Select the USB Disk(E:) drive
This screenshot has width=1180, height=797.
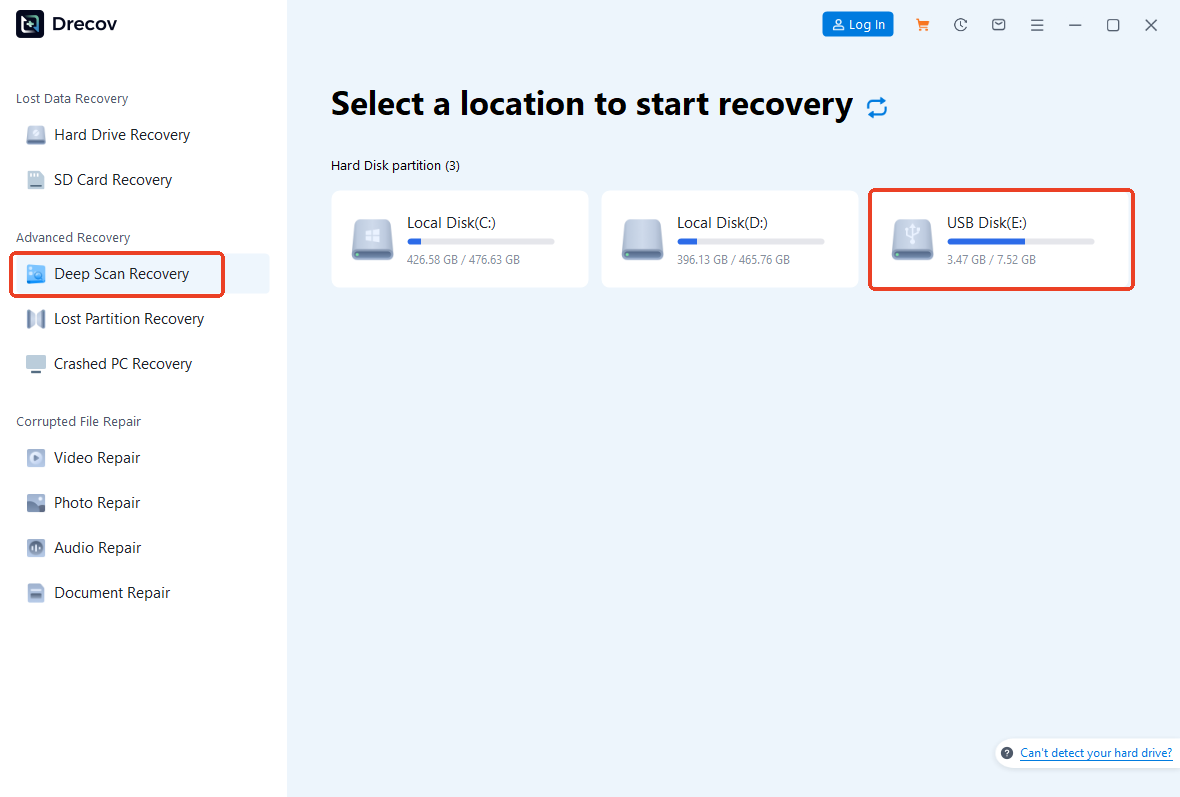1000,239
